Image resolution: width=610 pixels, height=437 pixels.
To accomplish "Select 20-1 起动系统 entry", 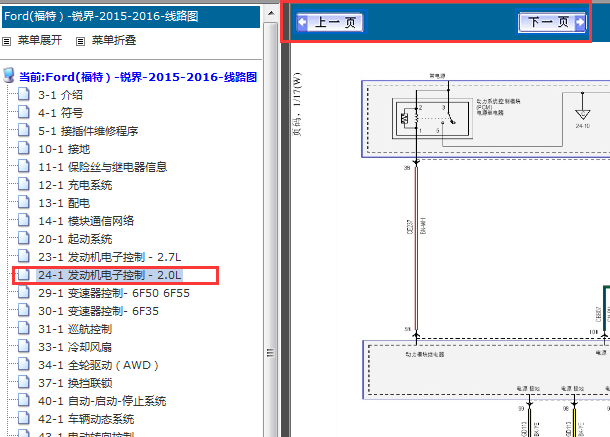I will coord(75,239).
